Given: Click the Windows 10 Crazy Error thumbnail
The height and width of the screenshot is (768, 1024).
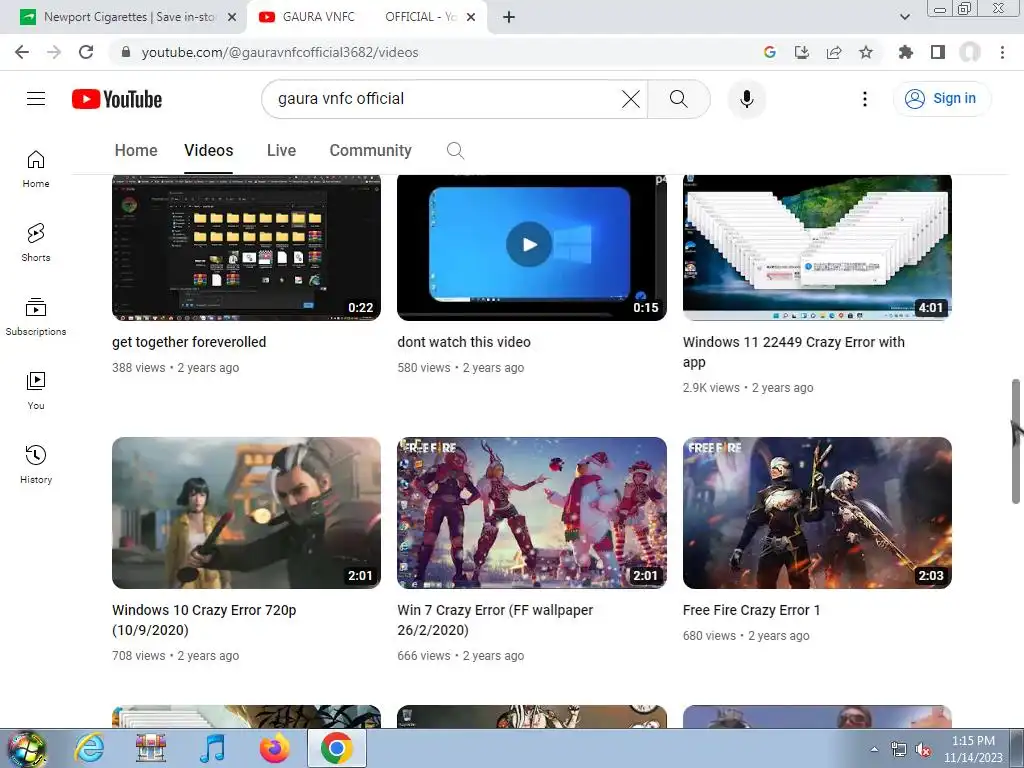Looking at the screenshot, I should click(246, 513).
